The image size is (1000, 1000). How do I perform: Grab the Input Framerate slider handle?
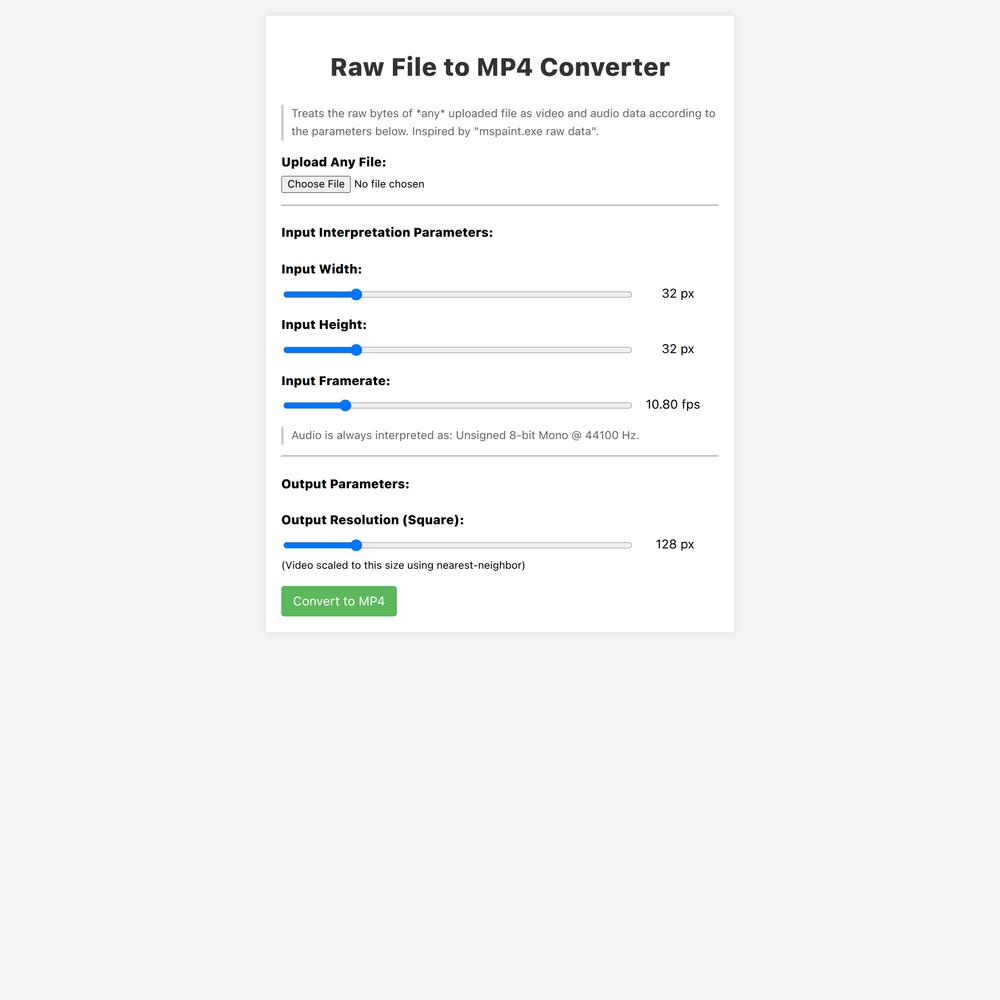pyautogui.click(x=345, y=405)
